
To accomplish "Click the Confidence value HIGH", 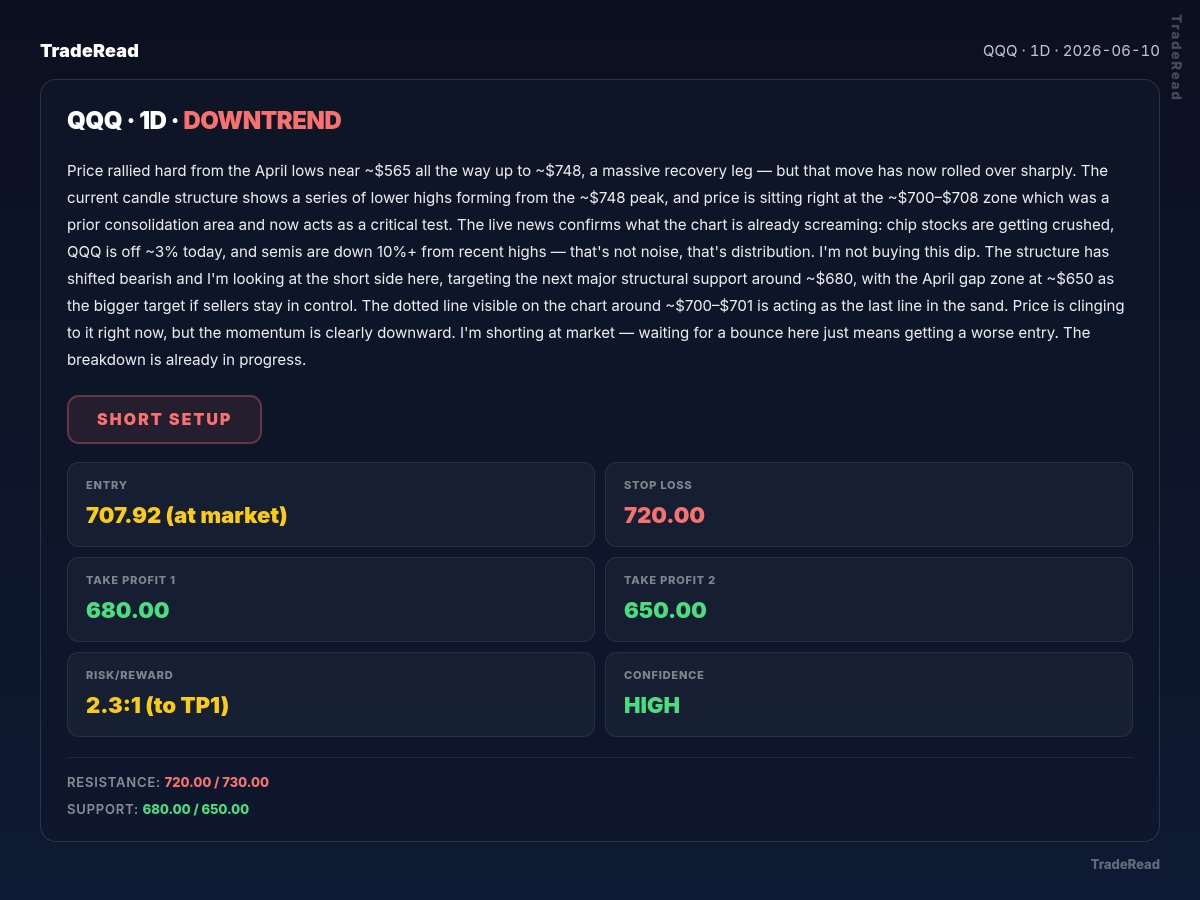I will [652, 705].
